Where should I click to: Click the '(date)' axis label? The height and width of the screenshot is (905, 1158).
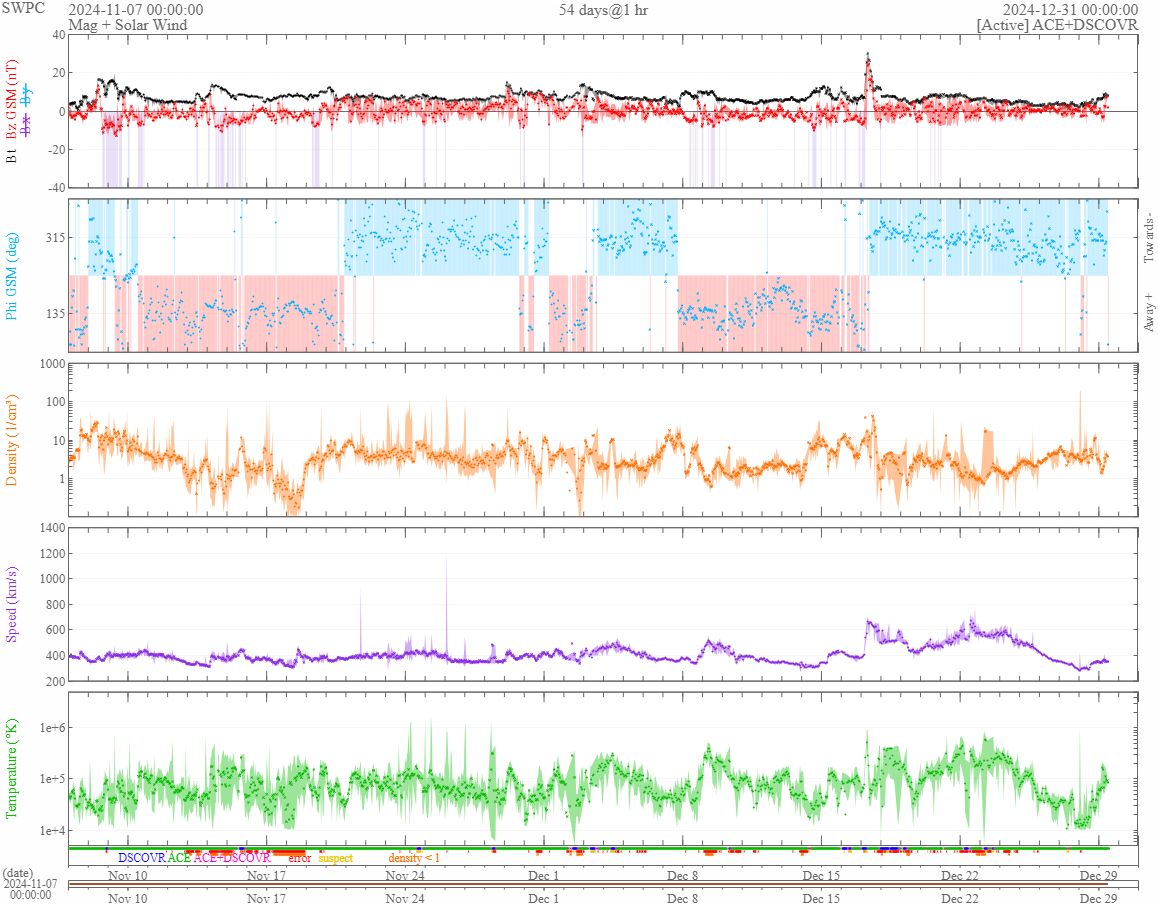coord(18,873)
